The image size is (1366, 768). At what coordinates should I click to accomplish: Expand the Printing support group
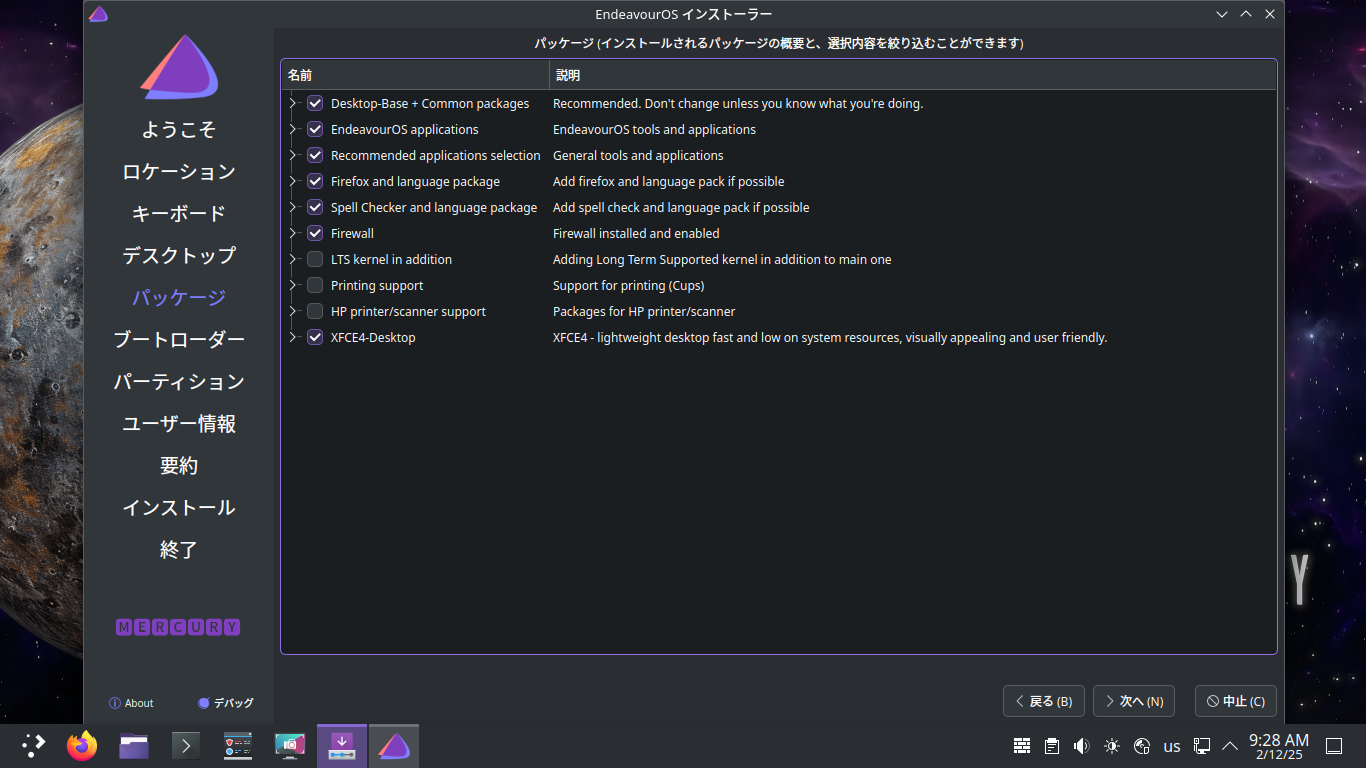[x=293, y=285]
